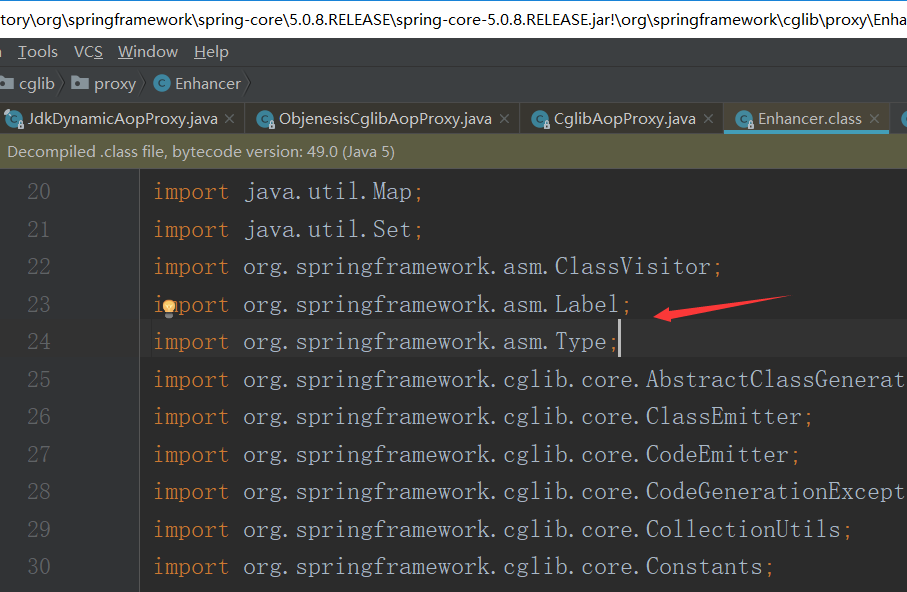Click line number 23 in the gutter
Screen dimensions: 907x592
(39, 304)
